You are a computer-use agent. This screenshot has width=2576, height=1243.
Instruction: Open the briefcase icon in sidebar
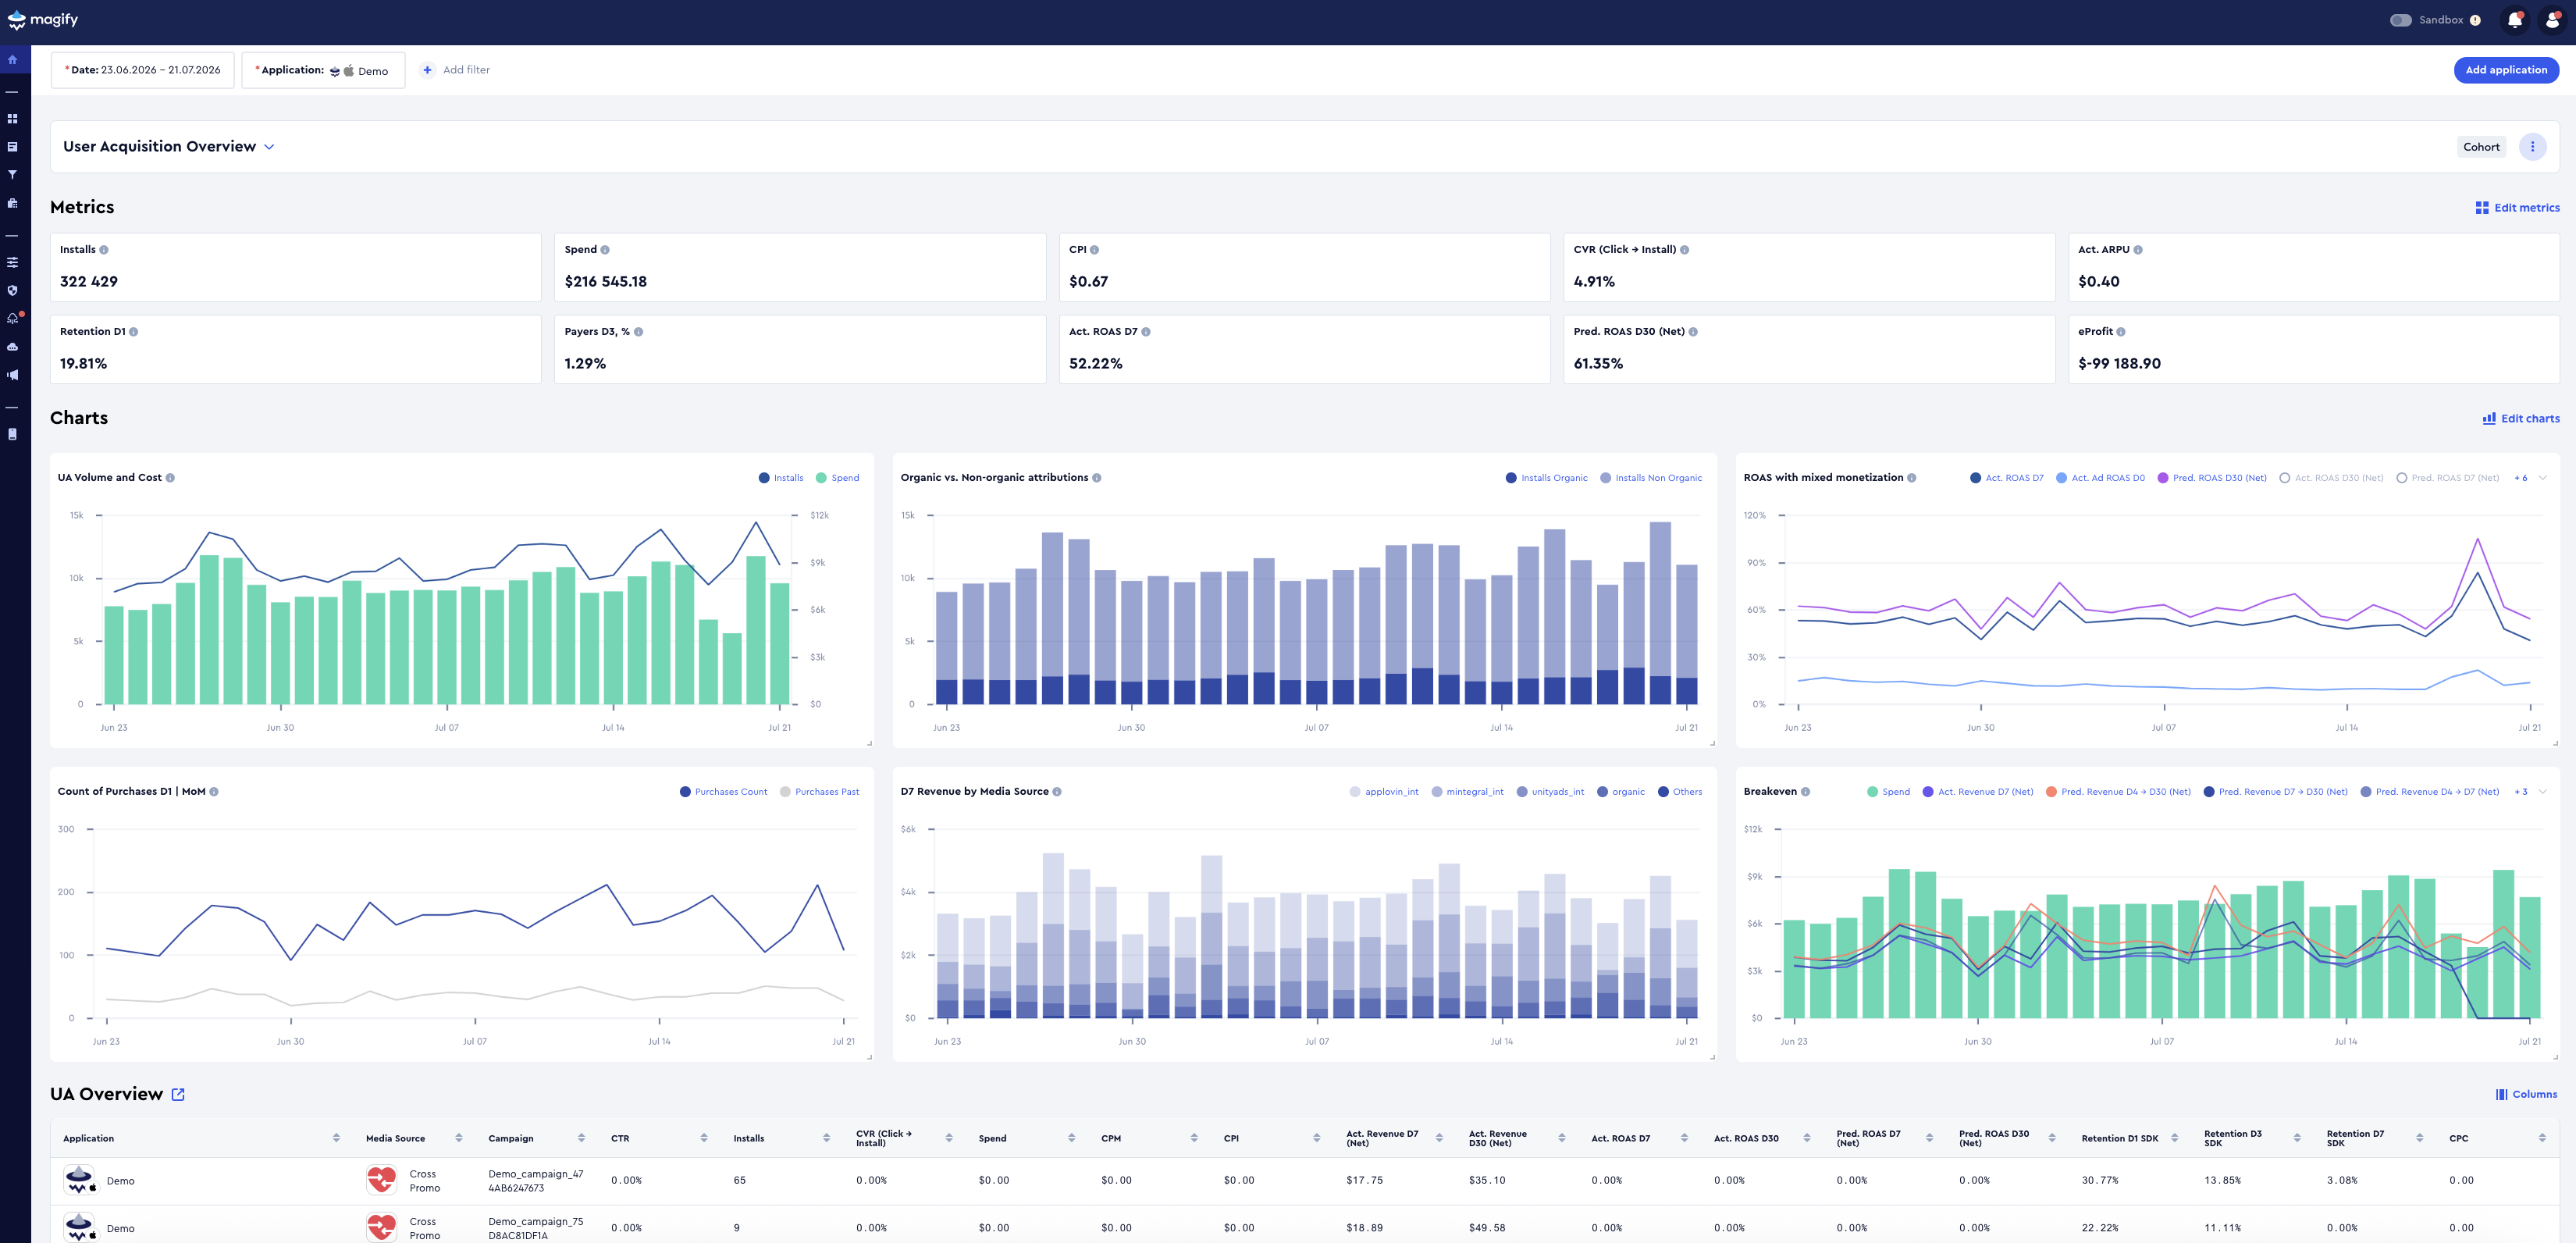click(x=12, y=203)
